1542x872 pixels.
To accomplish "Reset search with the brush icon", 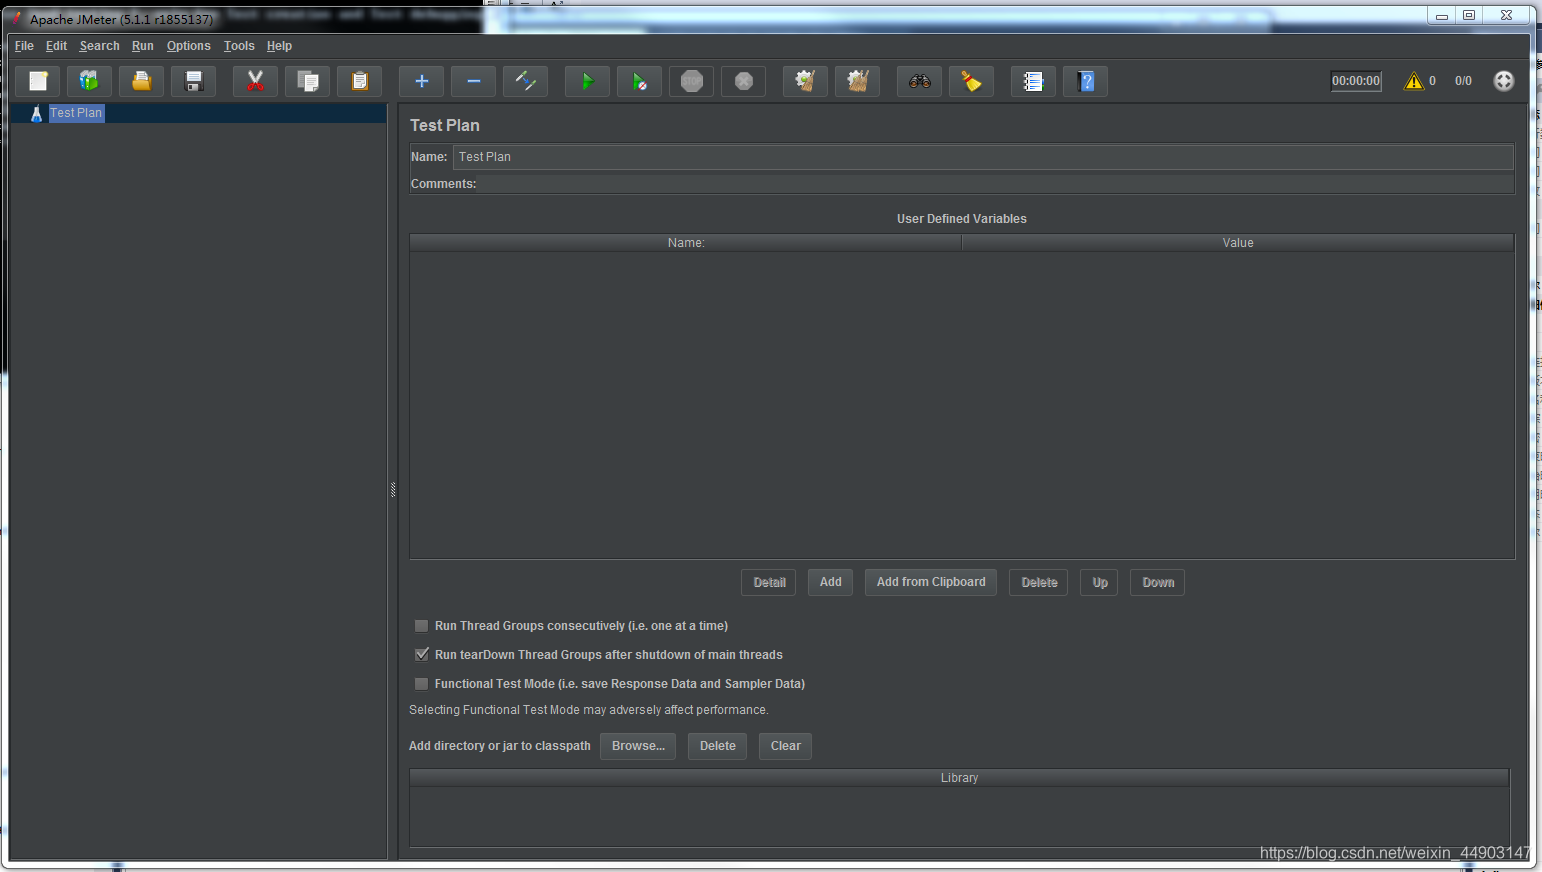I will 972,81.
